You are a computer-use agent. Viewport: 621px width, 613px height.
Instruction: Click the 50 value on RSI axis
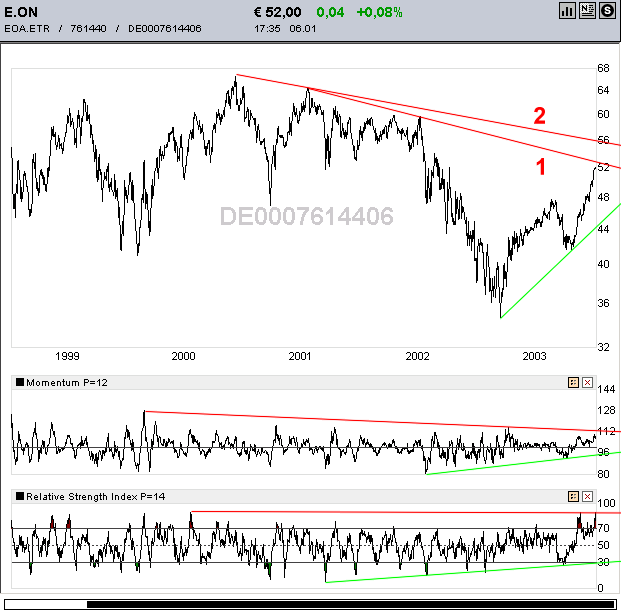point(603,545)
